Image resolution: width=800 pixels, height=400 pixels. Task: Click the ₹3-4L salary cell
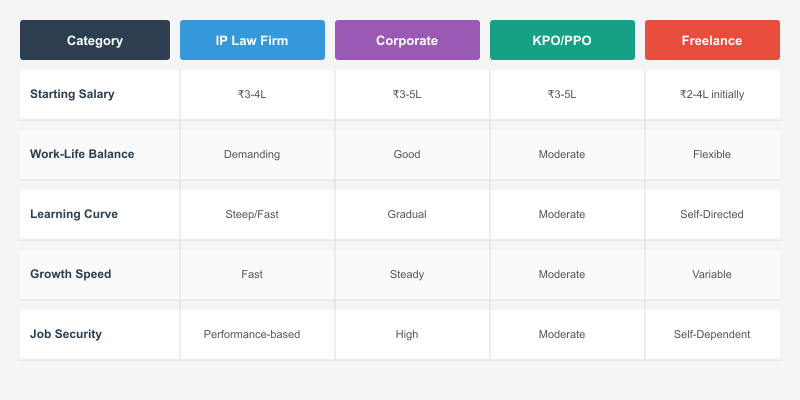(252, 95)
